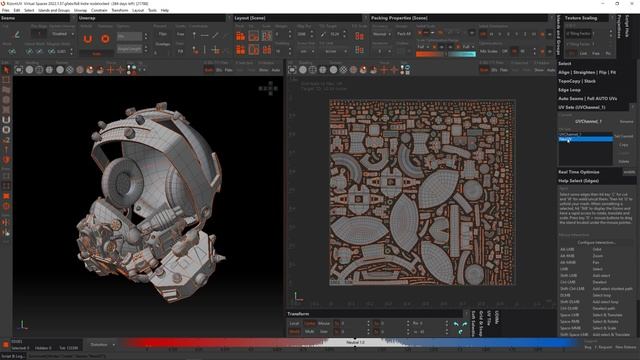Click the top Scale icon in Layout
This screenshot has height=360, width=640.
point(267,36)
